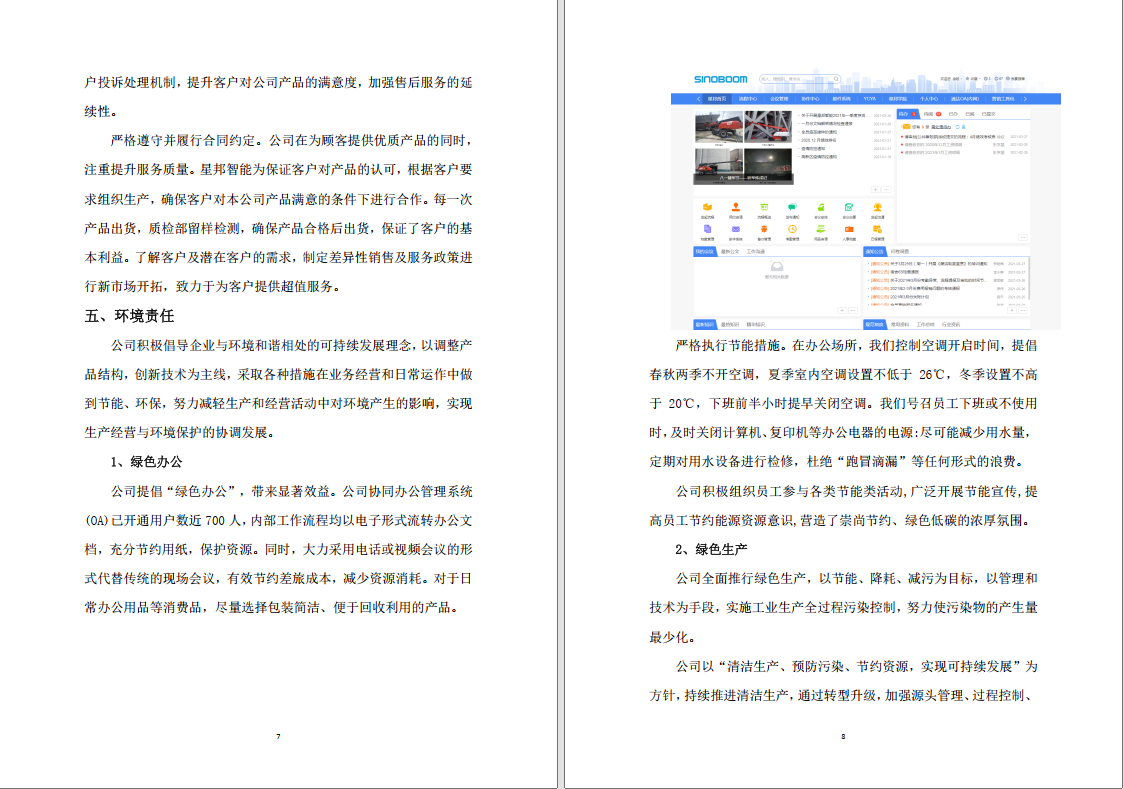
Task: Click the line starting '式代替传统的现场会议'
Action: [x=278, y=579]
